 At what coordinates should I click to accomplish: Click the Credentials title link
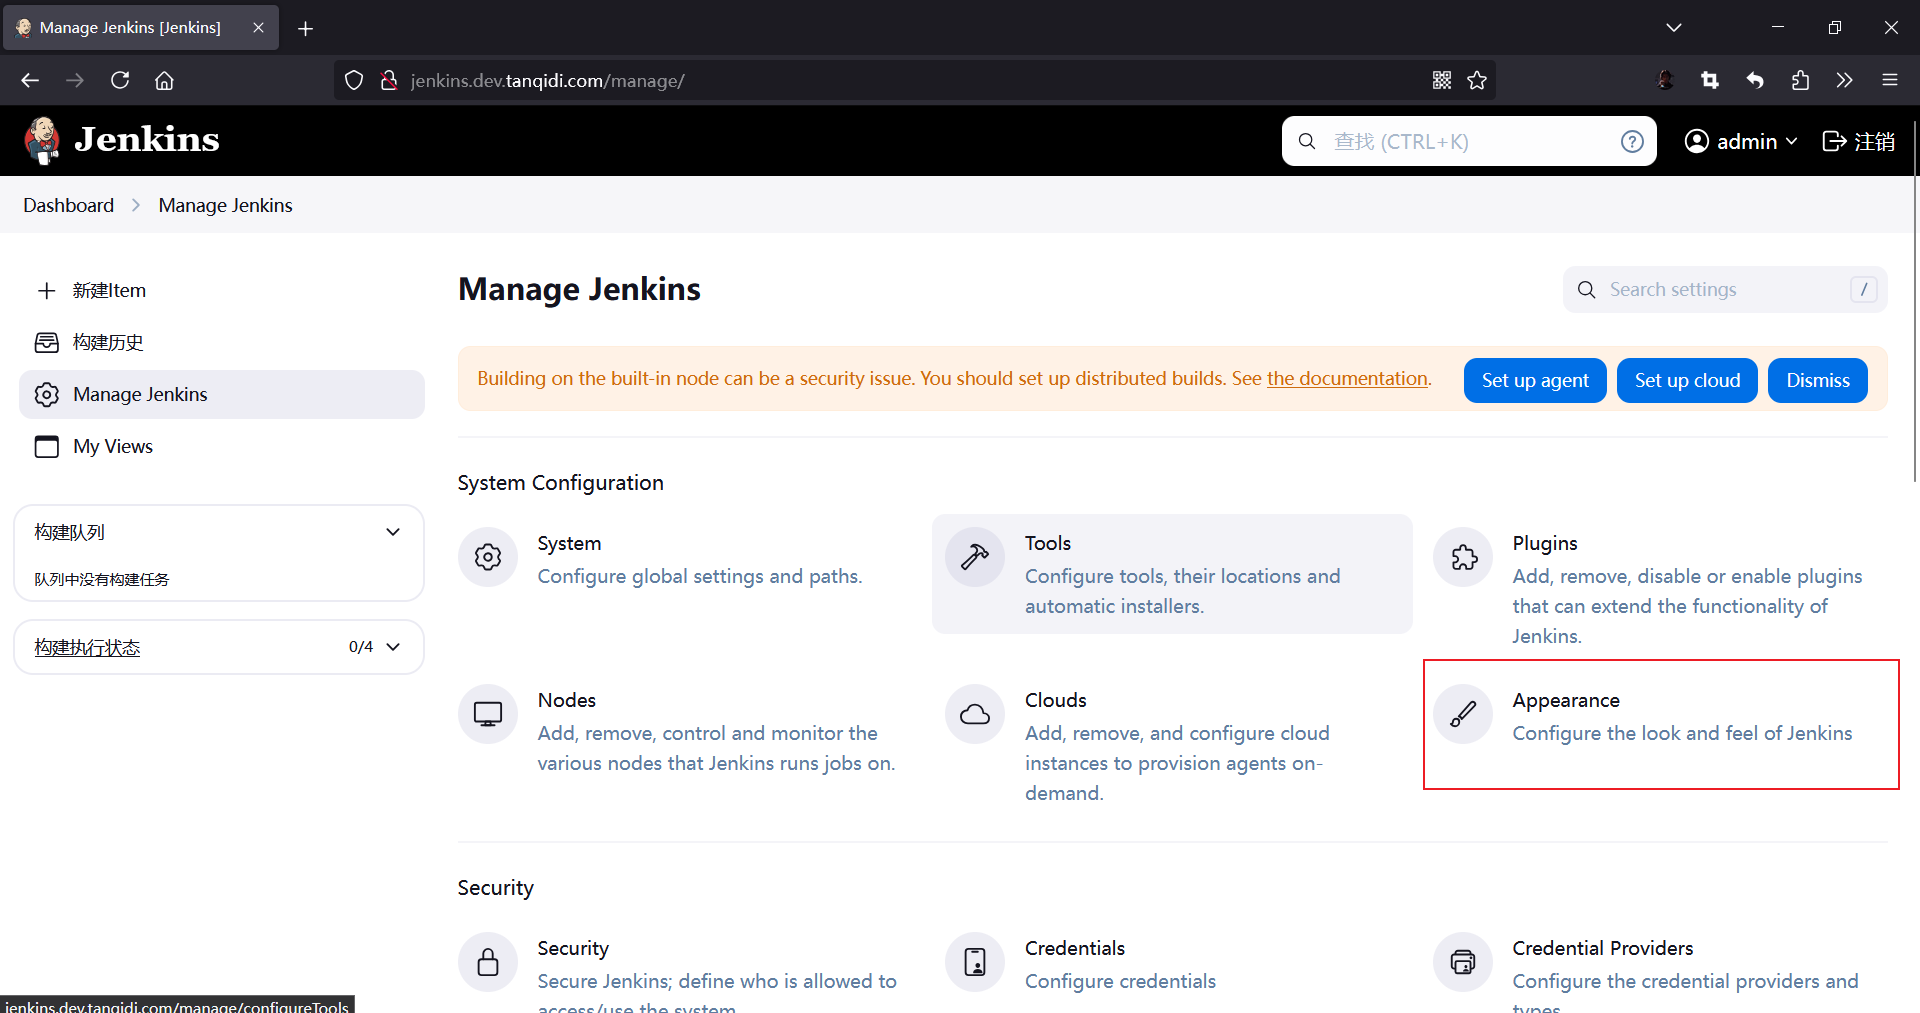coord(1075,949)
